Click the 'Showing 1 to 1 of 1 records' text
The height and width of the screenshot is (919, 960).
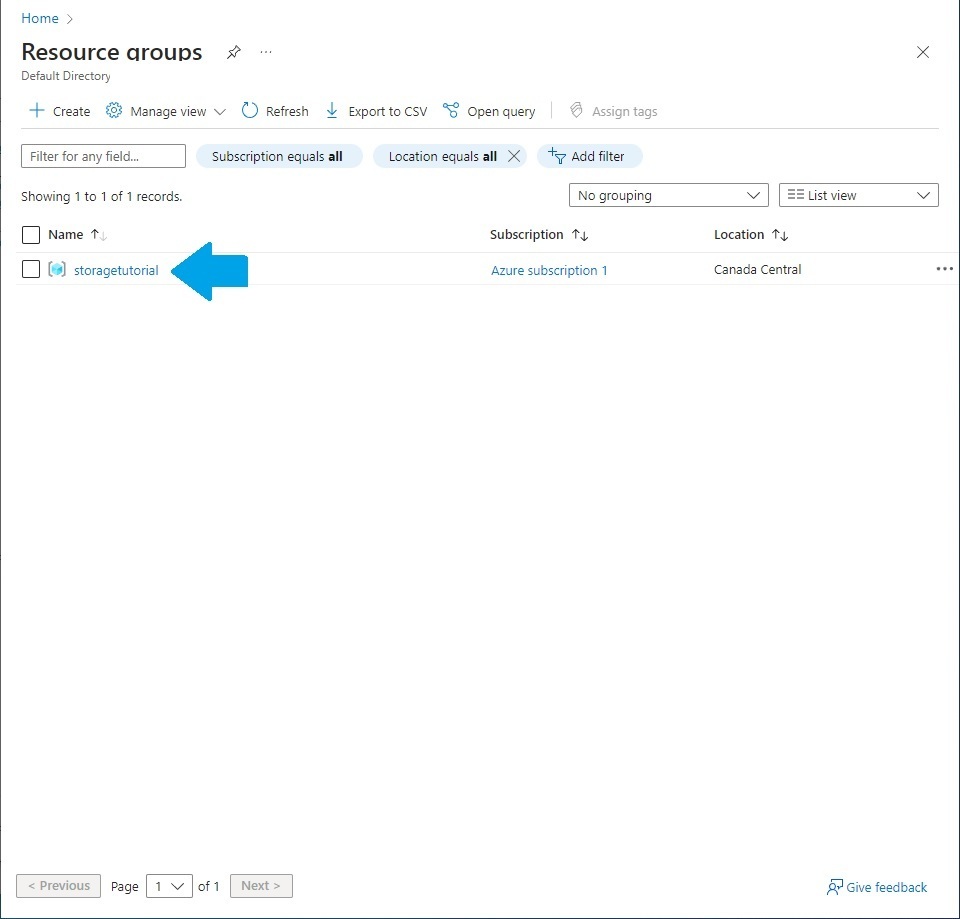(x=102, y=197)
